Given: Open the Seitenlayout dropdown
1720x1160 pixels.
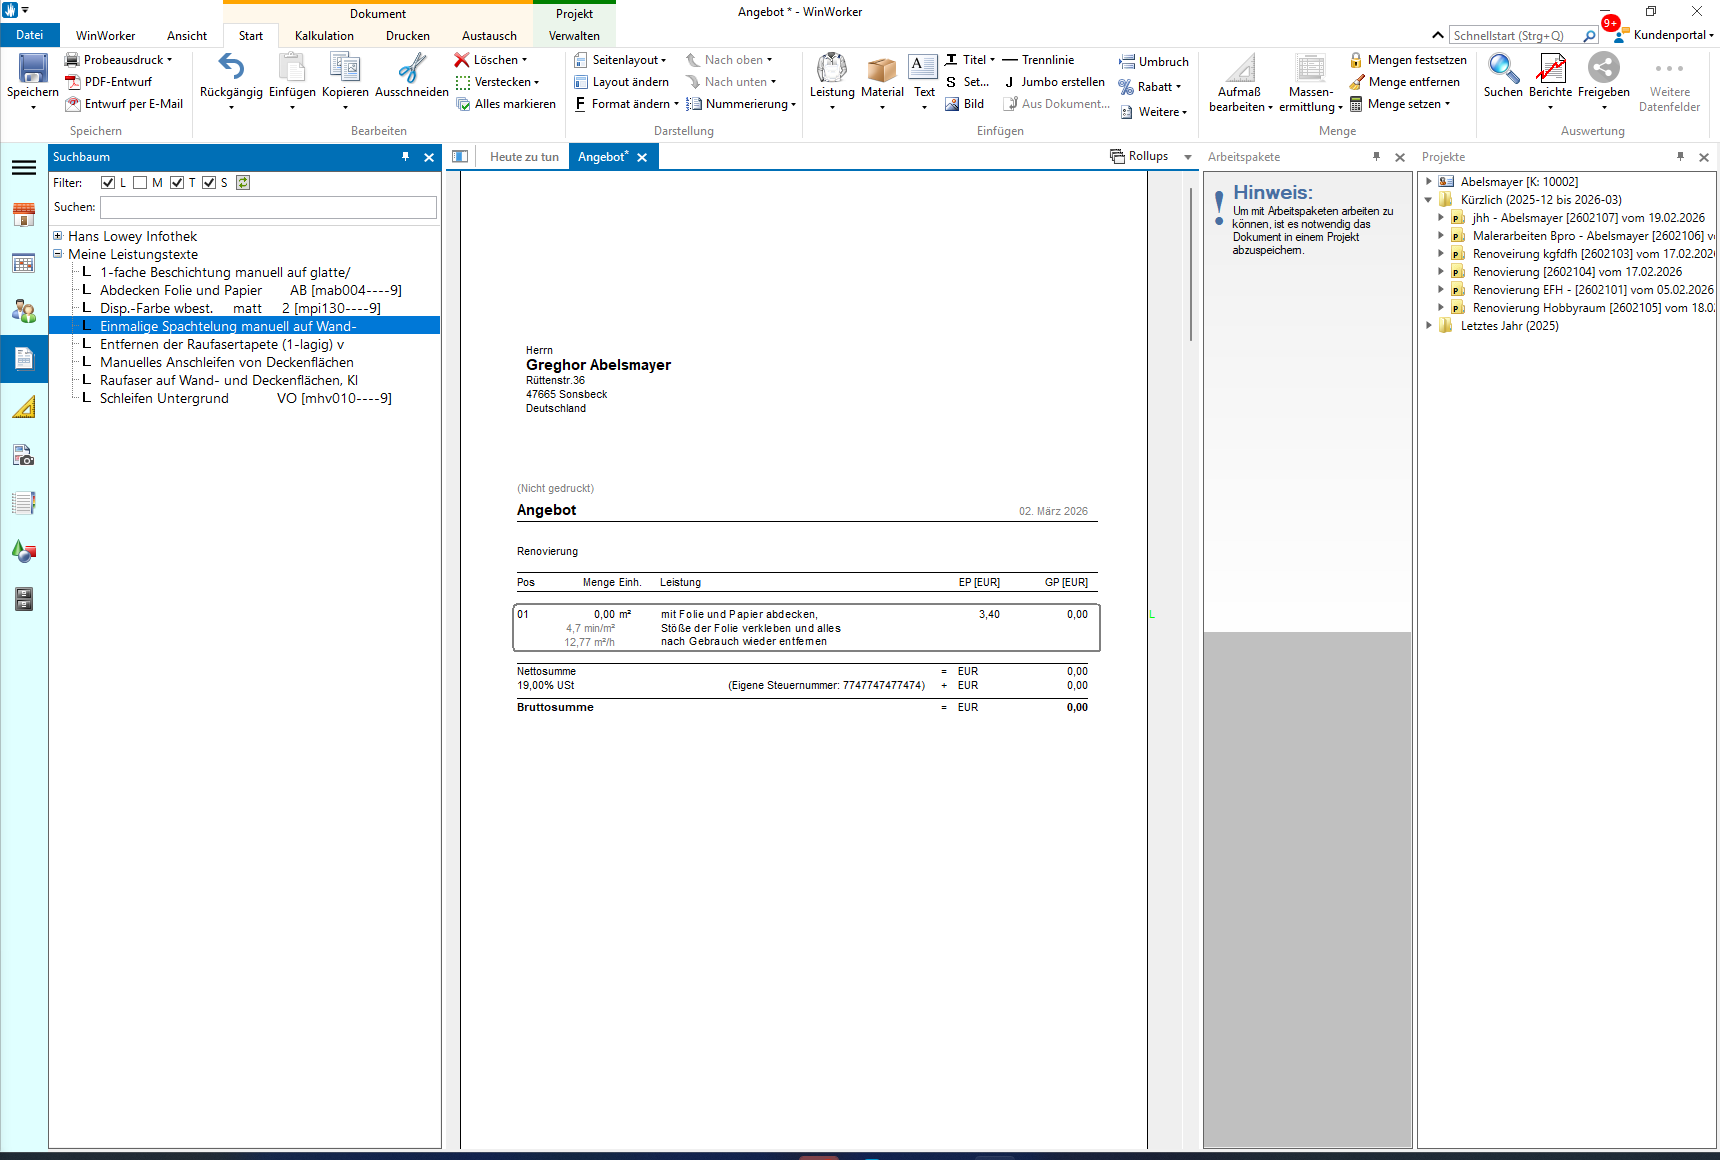Looking at the screenshot, I should pos(628,60).
